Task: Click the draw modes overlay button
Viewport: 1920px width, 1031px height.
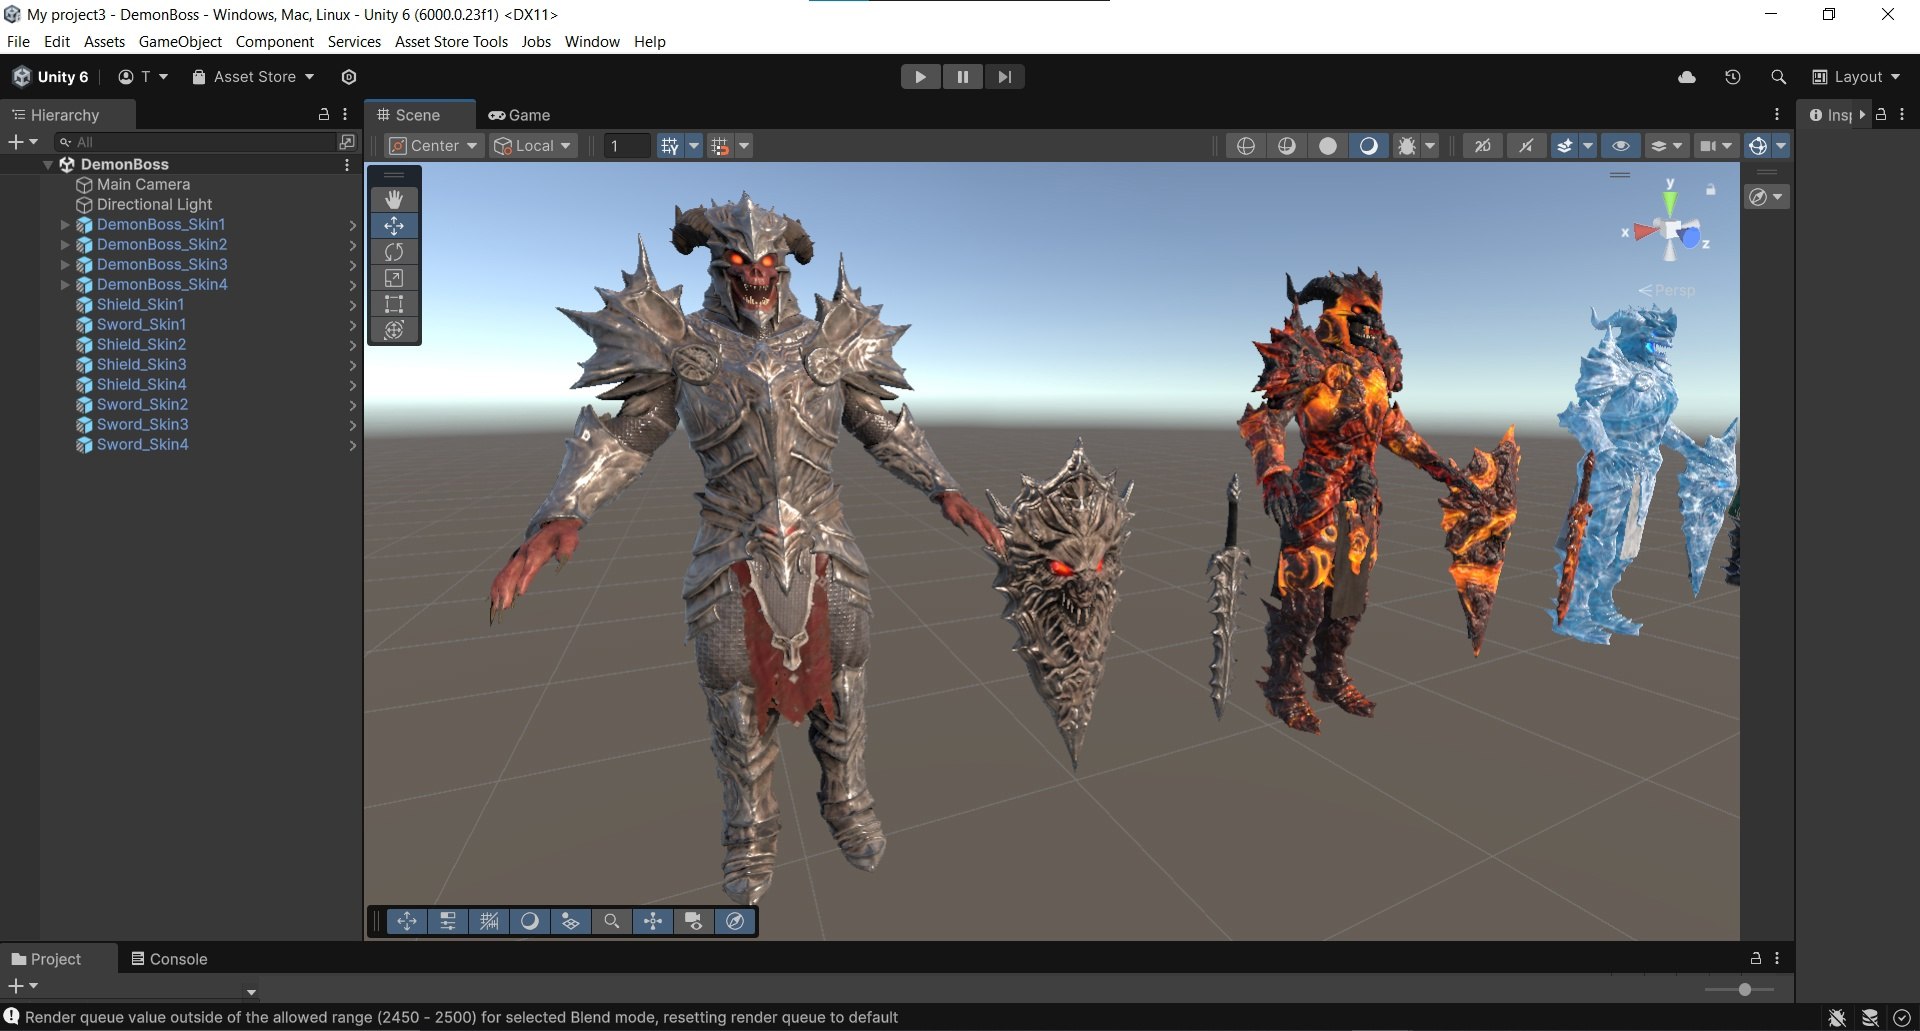Action: coord(530,921)
